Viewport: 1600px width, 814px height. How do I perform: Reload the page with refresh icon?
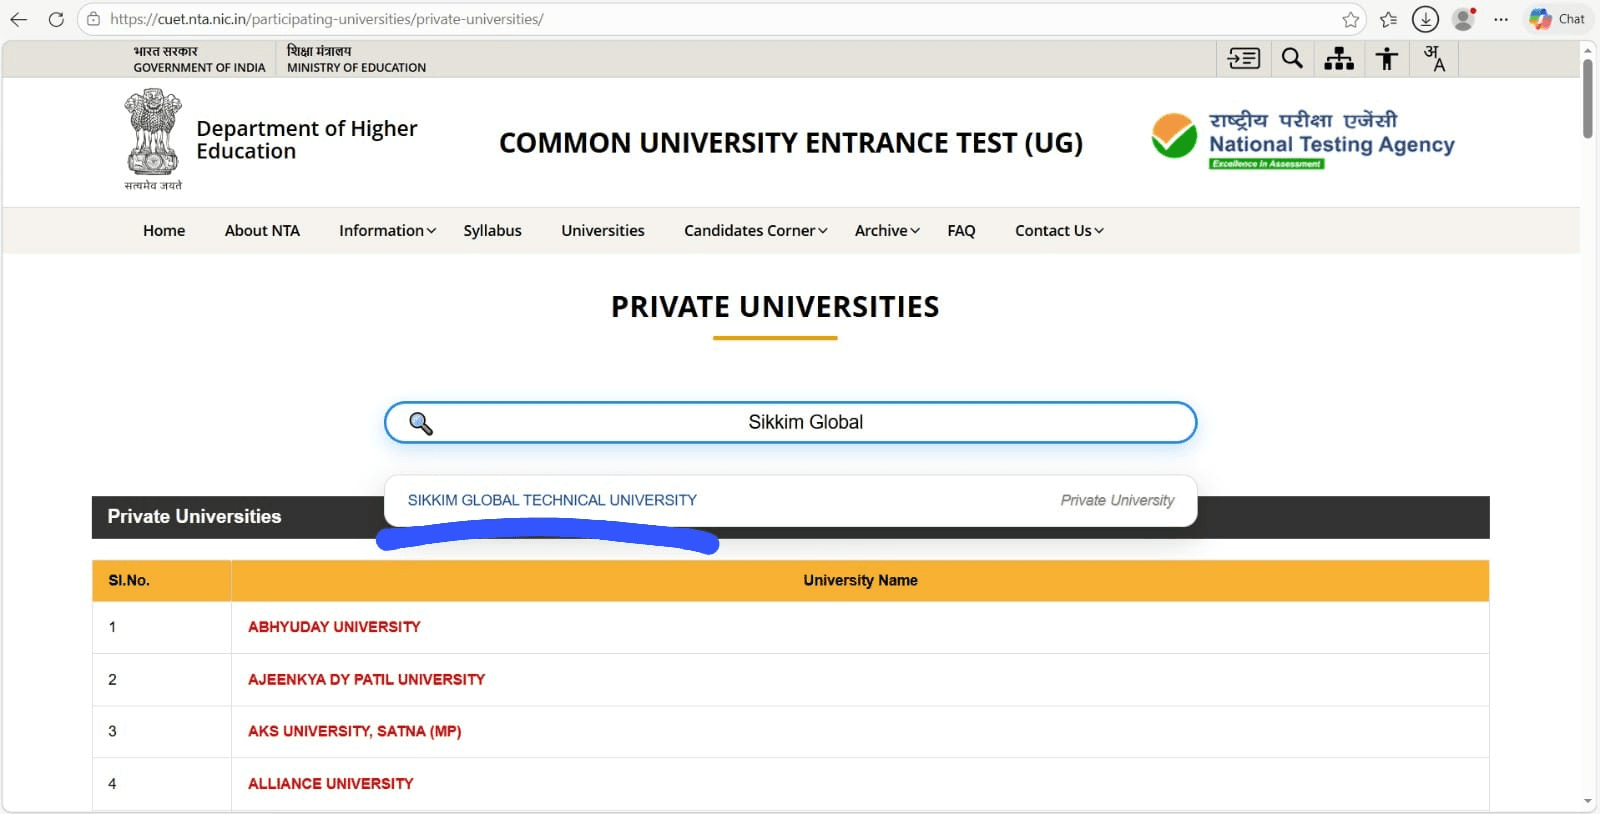tap(56, 19)
